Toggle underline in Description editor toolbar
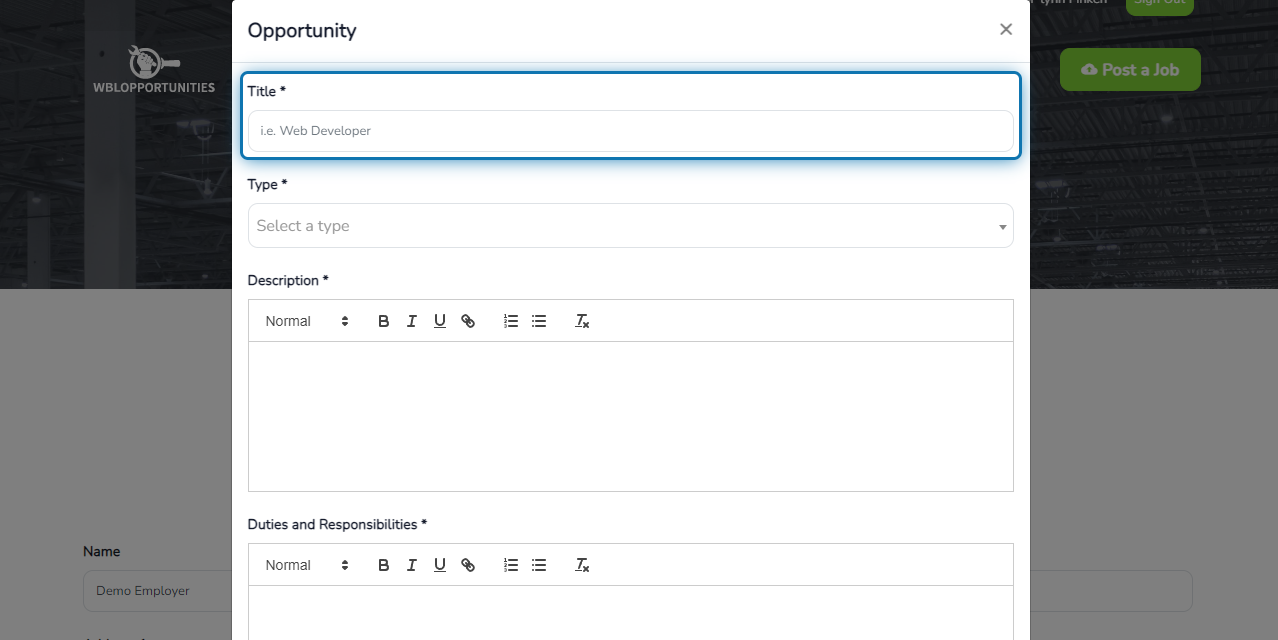Viewport: 1278px width, 640px height. (439, 321)
